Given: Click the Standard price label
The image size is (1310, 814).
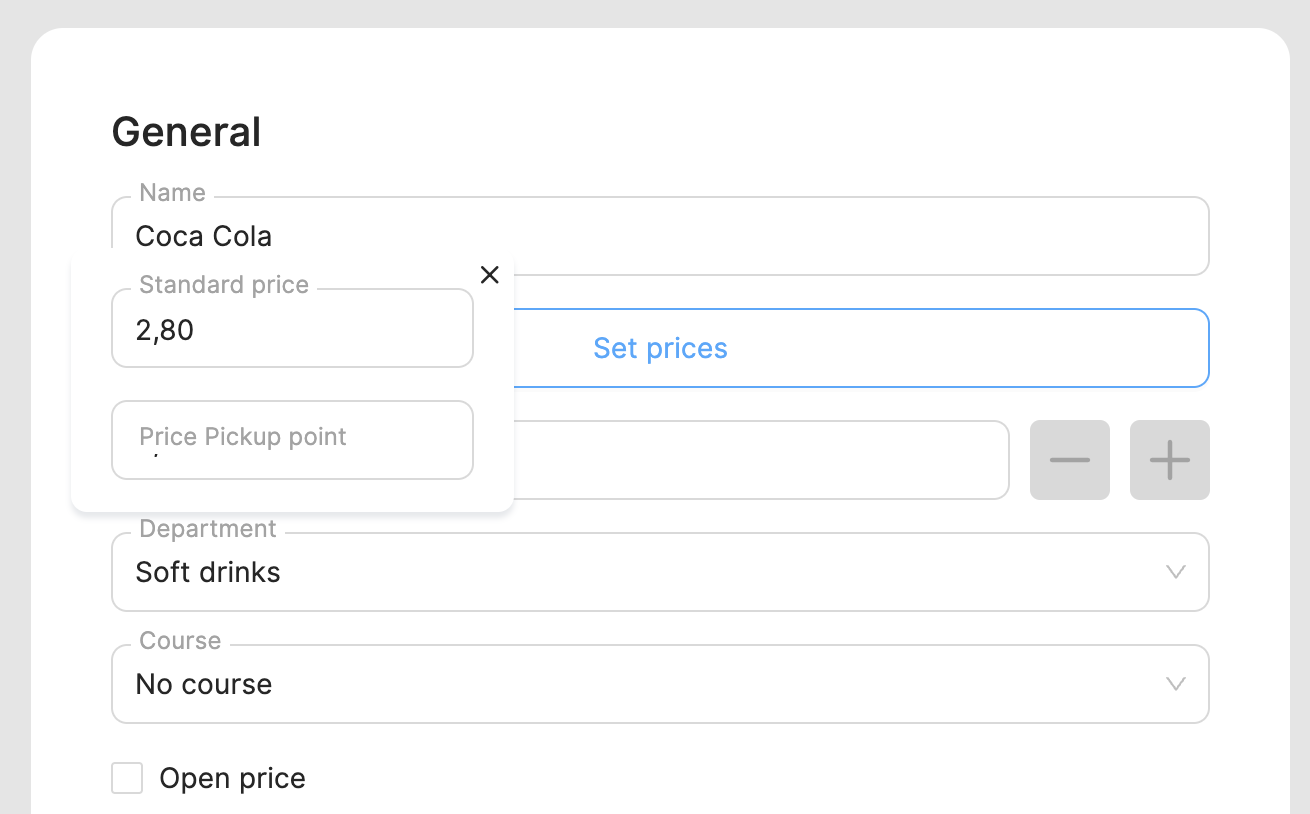Looking at the screenshot, I should (x=224, y=285).
